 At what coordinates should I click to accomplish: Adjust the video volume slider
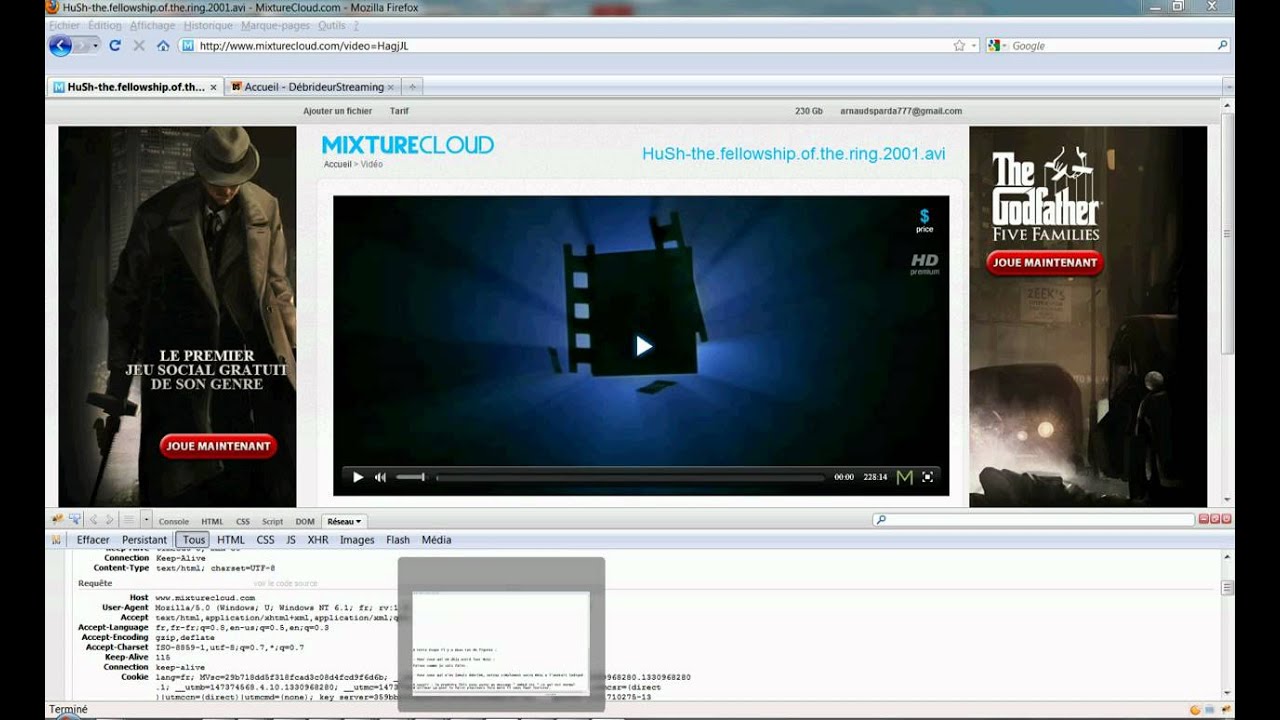(x=410, y=477)
